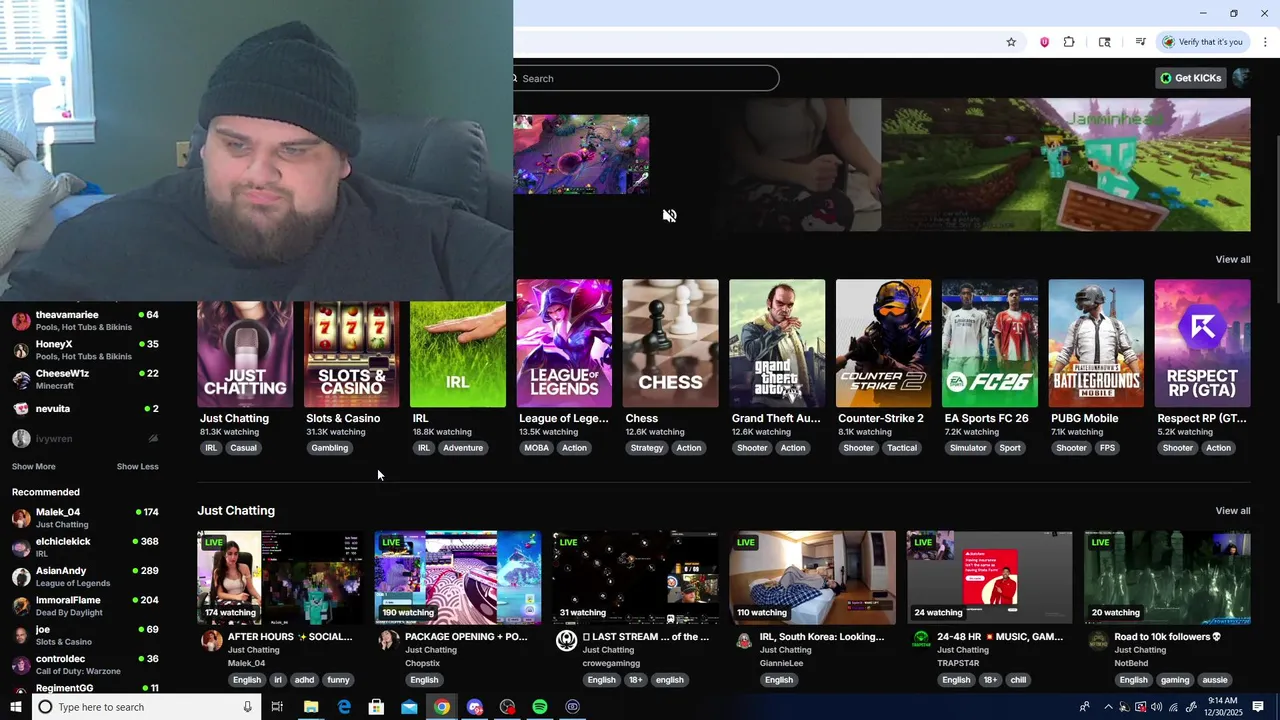Open the Grand Theft Auto category cover
The height and width of the screenshot is (720, 1280).
coord(777,343)
